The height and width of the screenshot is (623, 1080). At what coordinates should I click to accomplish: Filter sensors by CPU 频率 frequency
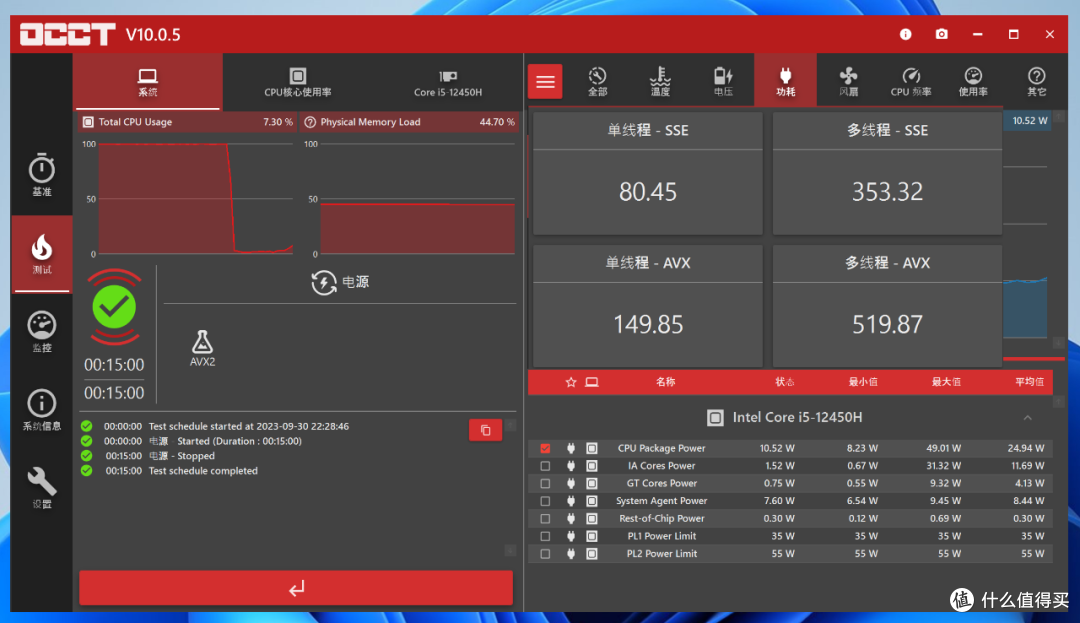tap(911, 81)
